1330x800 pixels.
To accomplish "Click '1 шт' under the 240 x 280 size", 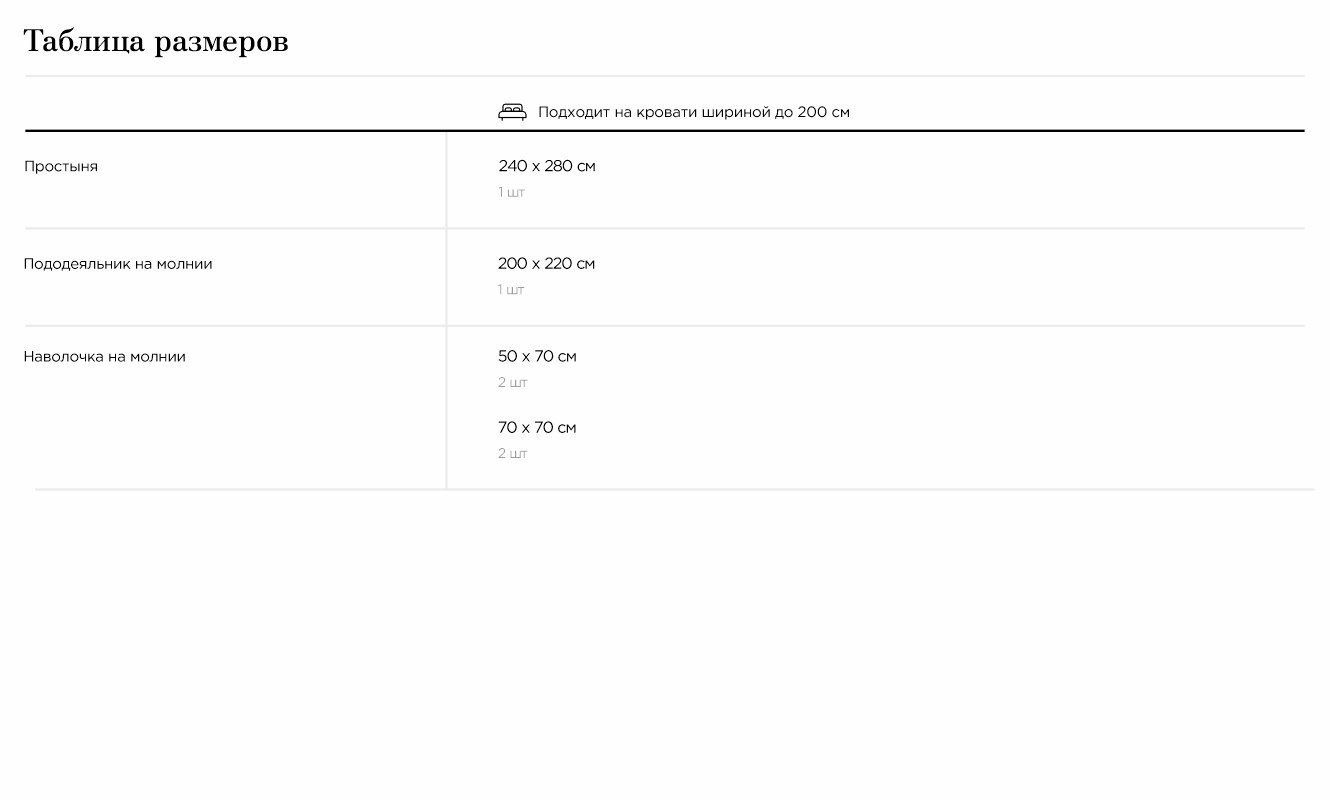I will click(x=511, y=192).
